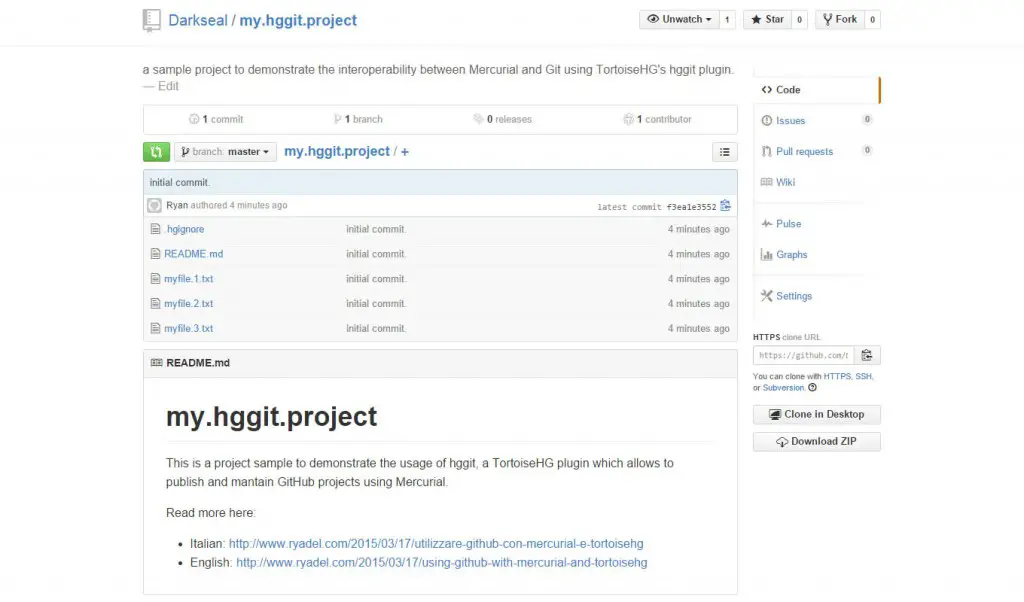
Task: Open the Unwatch notifications dropdown
Action: click(679, 19)
